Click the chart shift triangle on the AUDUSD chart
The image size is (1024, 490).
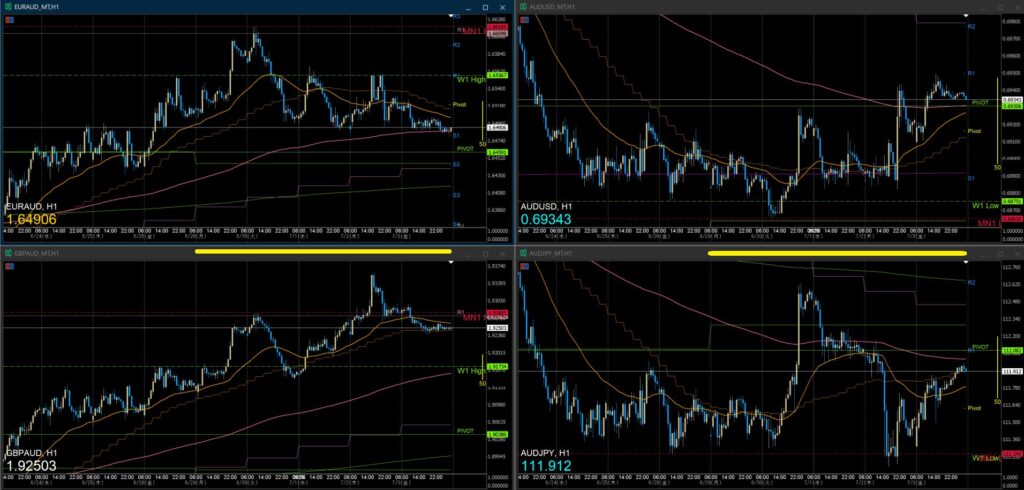point(966,16)
